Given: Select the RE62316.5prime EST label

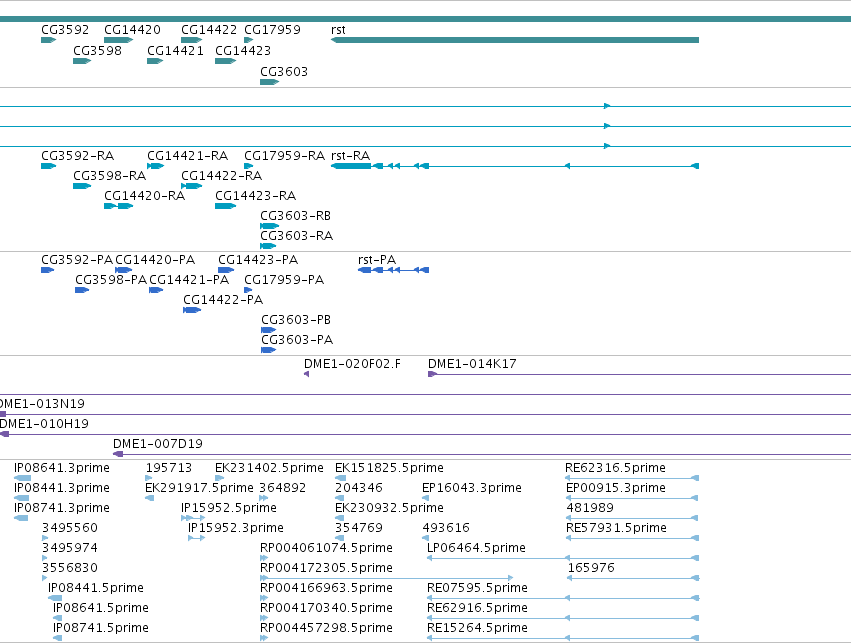Looking at the screenshot, I should click(x=615, y=468).
